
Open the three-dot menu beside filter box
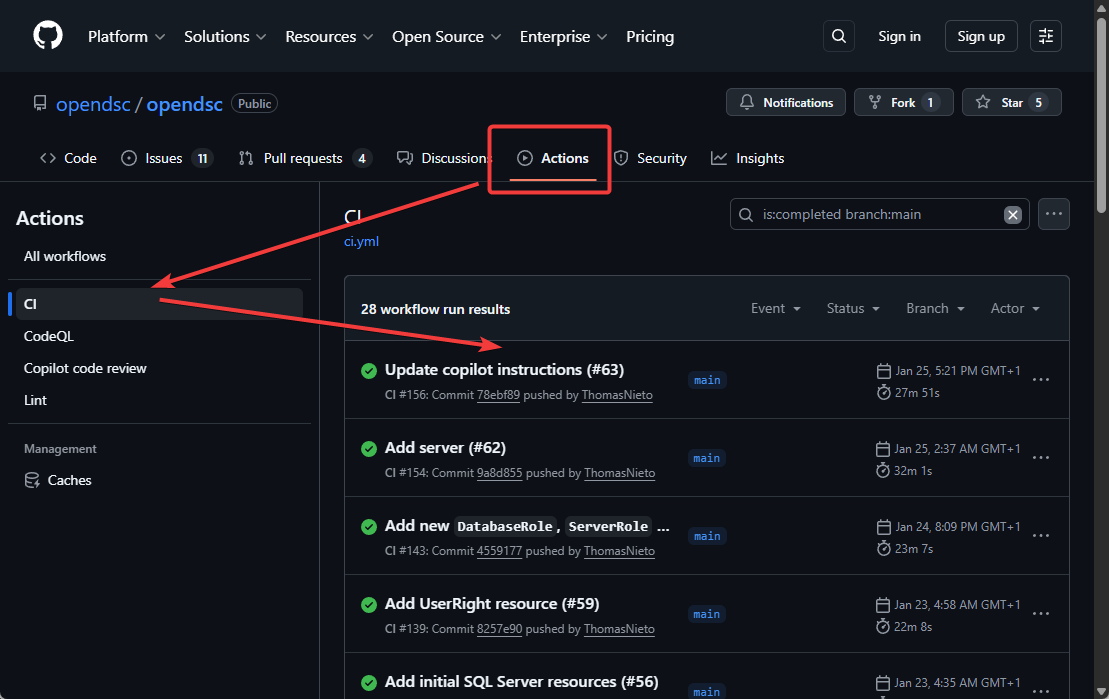[1054, 214]
